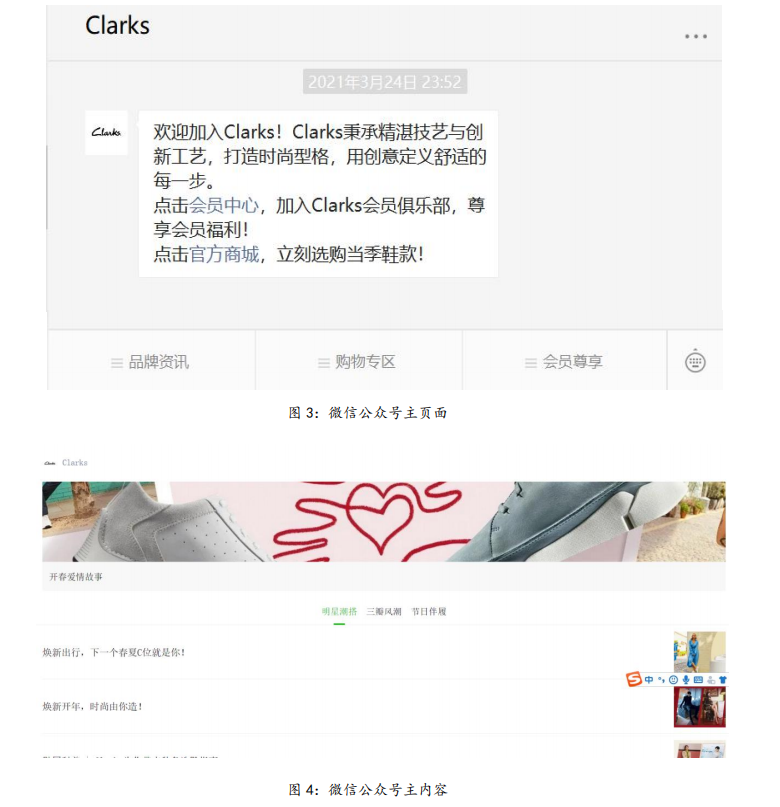Viewport: 780px width, 807px height.
Task: Click the red thumbnail of 焕新开年 article
Action: (700, 707)
